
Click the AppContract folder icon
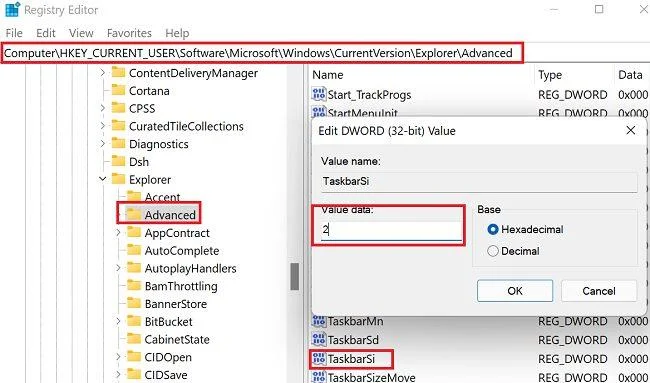coord(134,233)
